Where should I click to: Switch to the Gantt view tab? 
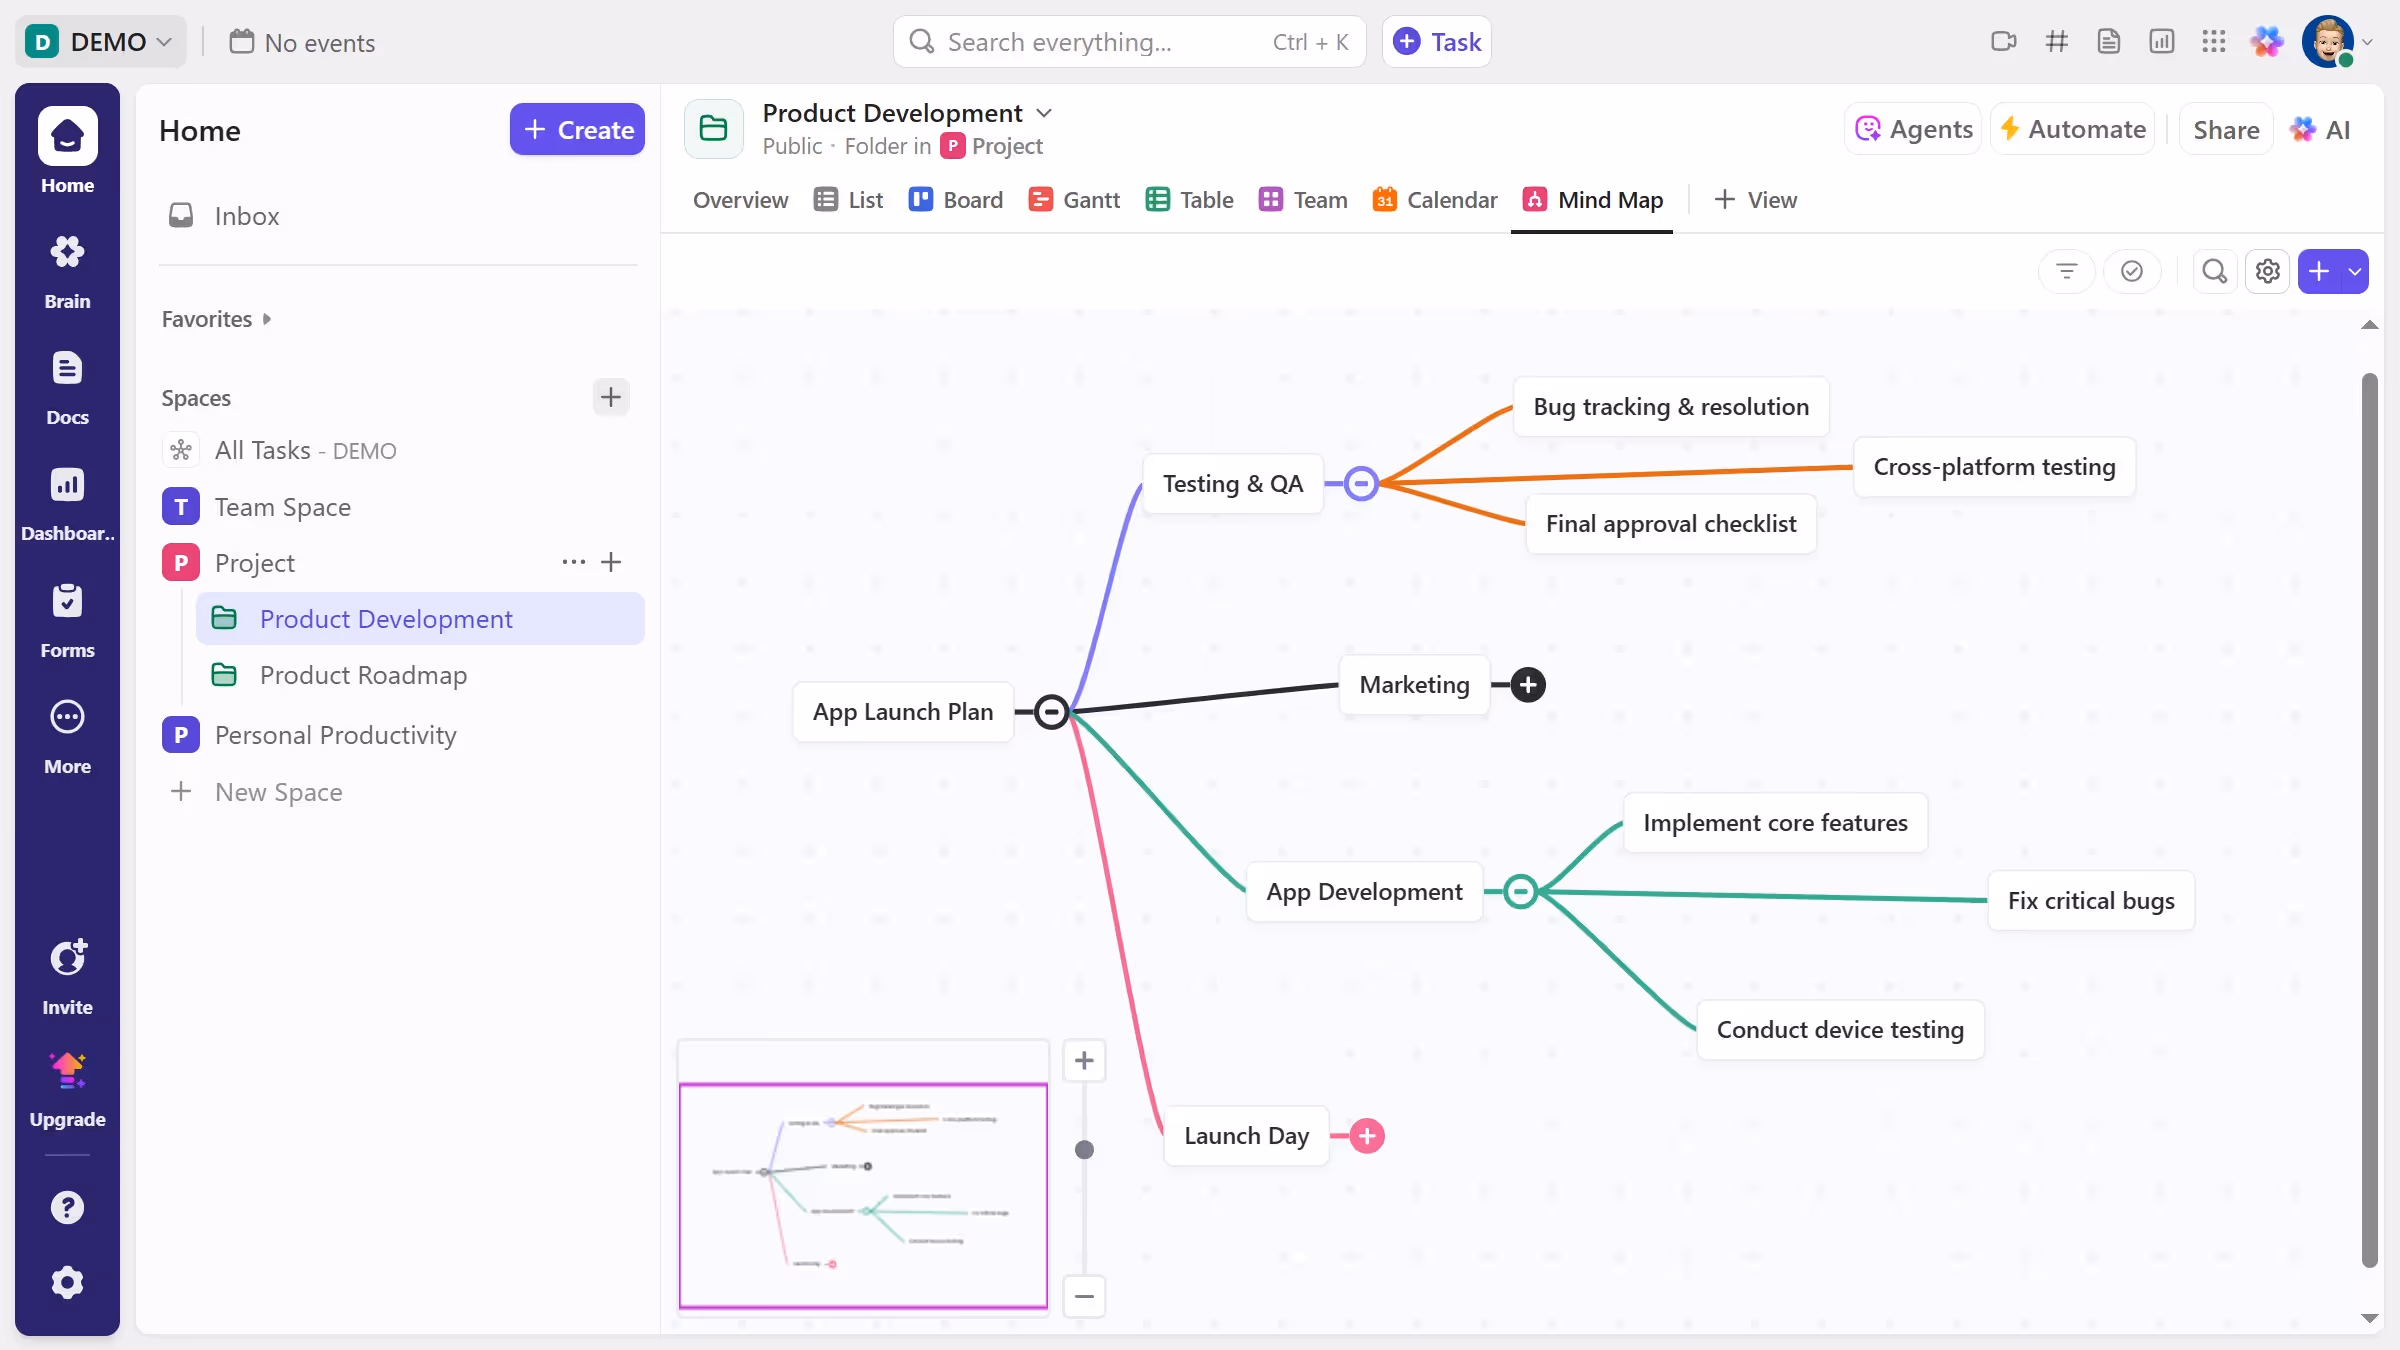(x=1074, y=200)
